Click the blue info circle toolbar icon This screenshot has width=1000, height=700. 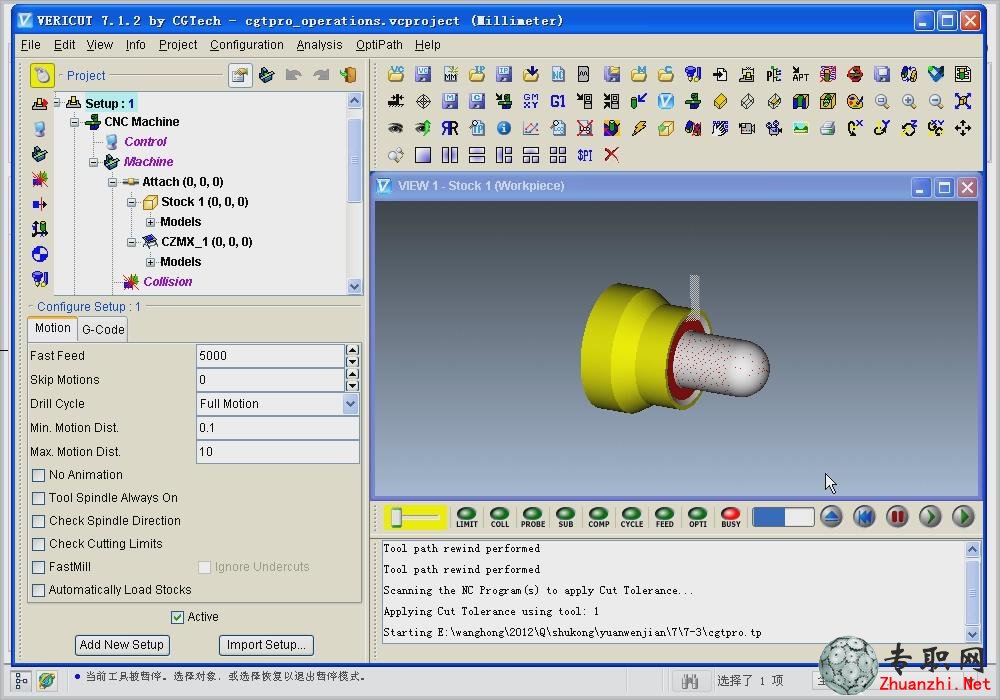(x=504, y=128)
